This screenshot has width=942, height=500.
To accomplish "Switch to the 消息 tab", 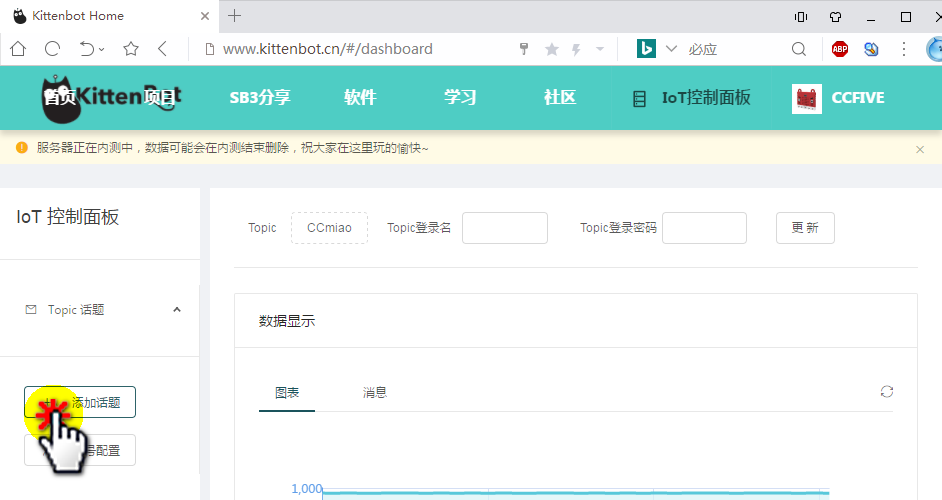I will [x=375, y=393].
